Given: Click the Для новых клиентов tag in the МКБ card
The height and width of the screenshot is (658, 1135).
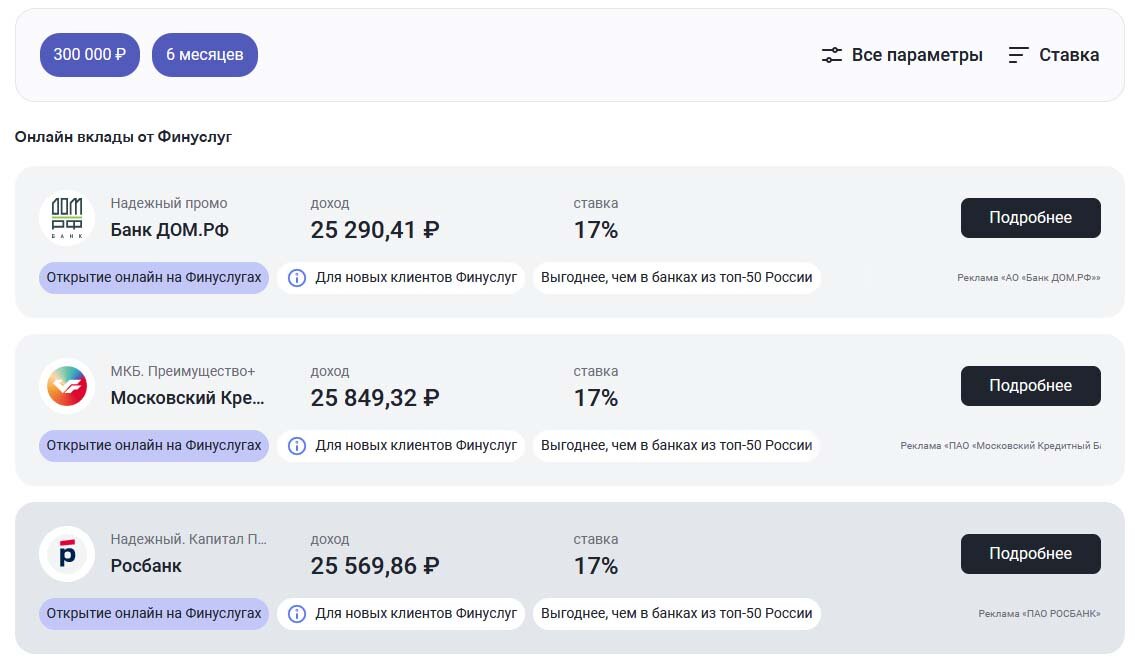Looking at the screenshot, I should [415, 446].
